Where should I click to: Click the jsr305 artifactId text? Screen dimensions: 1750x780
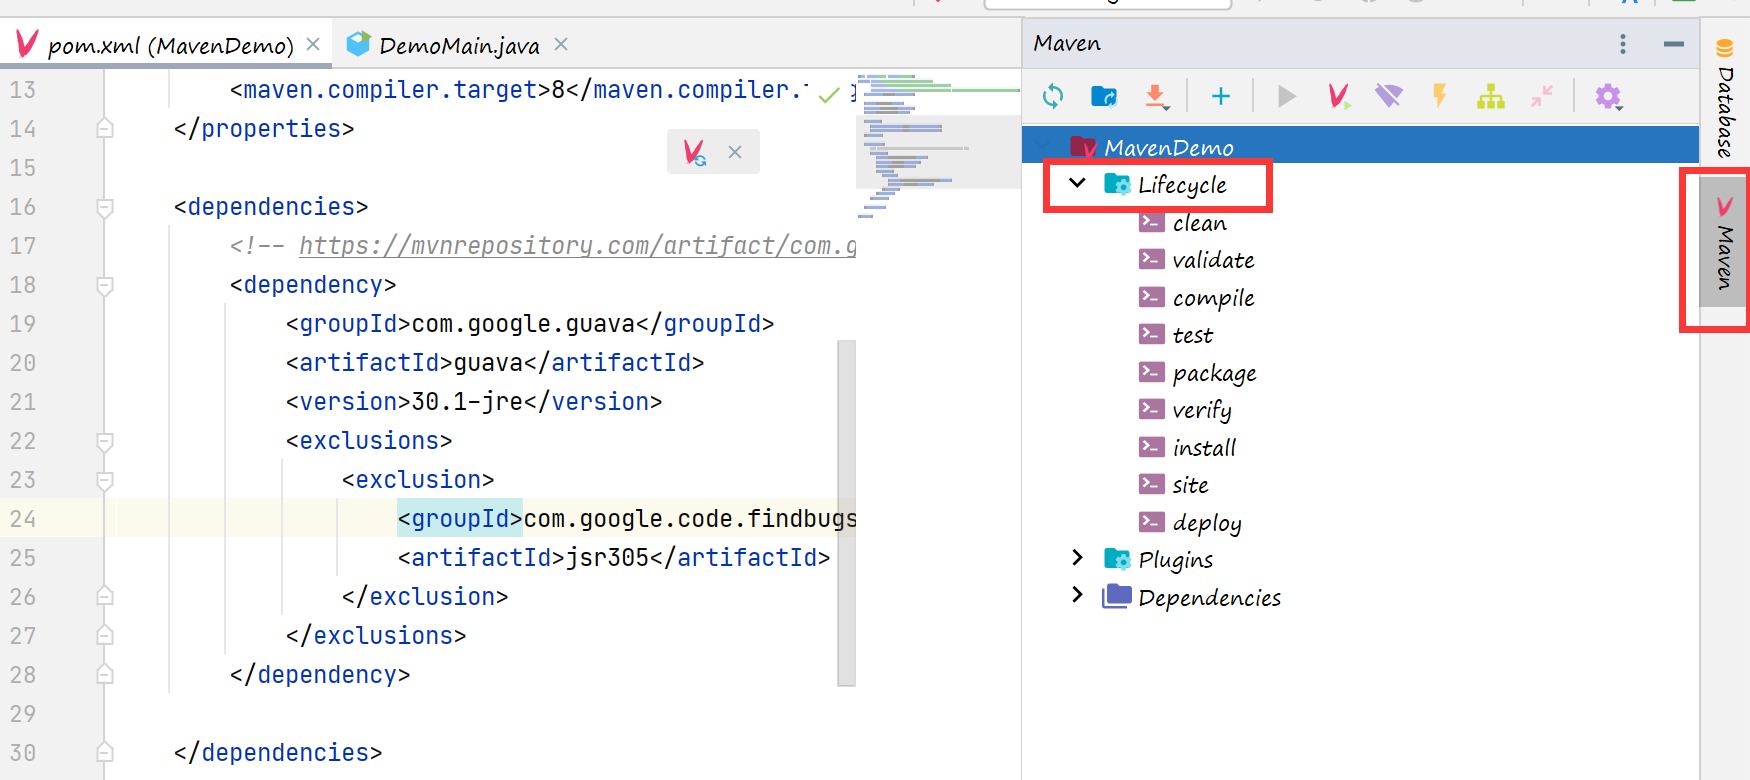pyautogui.click(x=608, y=558)
